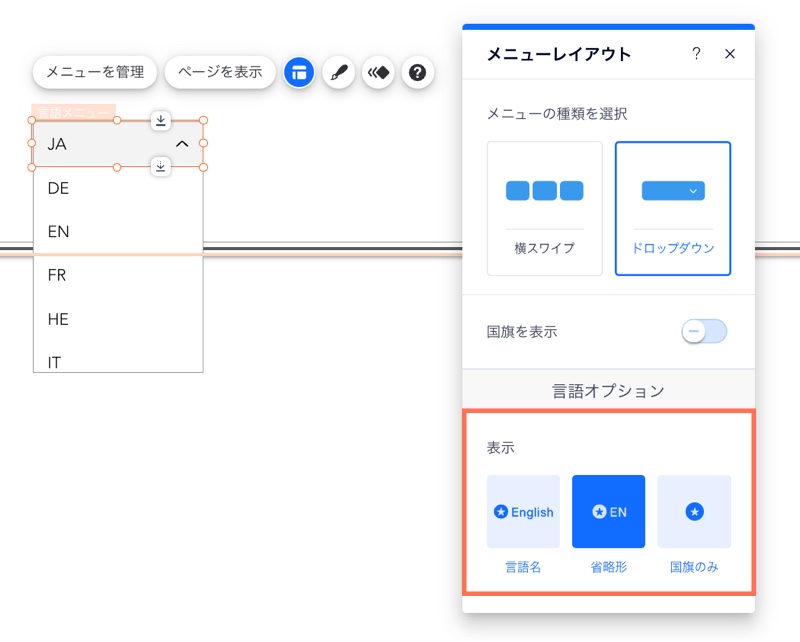Click the ? help icon in メニューレイアウト panel

tap(696, 54)
